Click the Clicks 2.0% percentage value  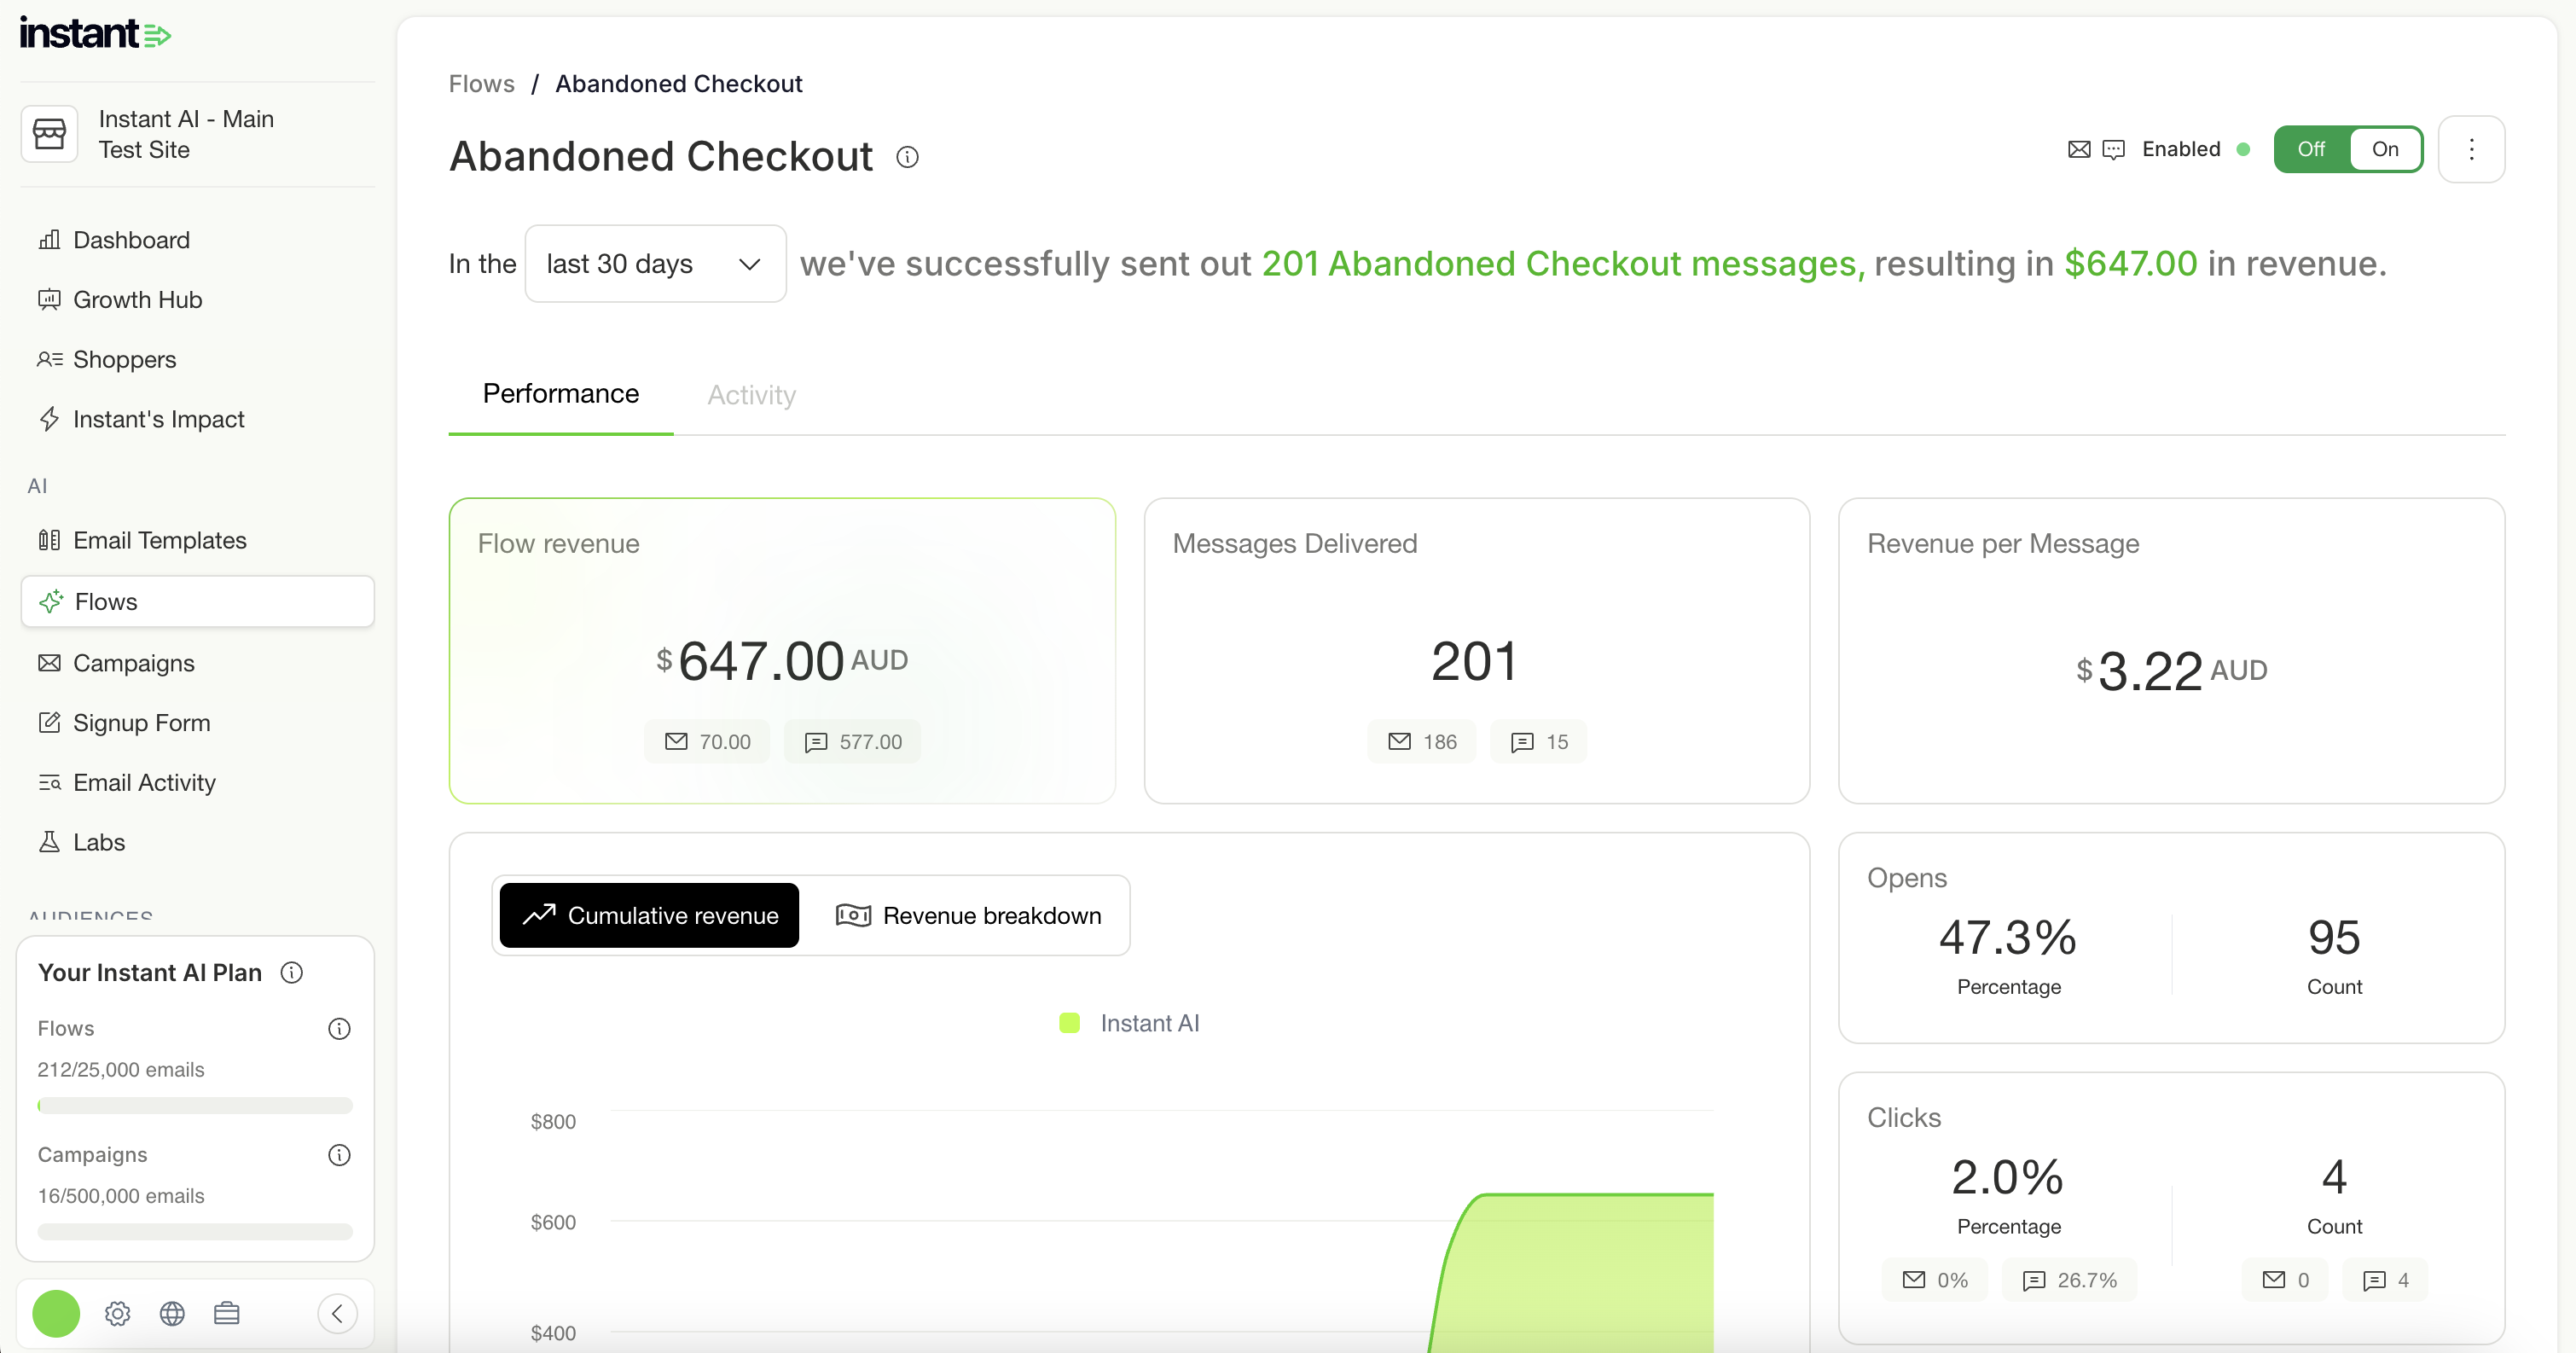tap(2008, 1177)
